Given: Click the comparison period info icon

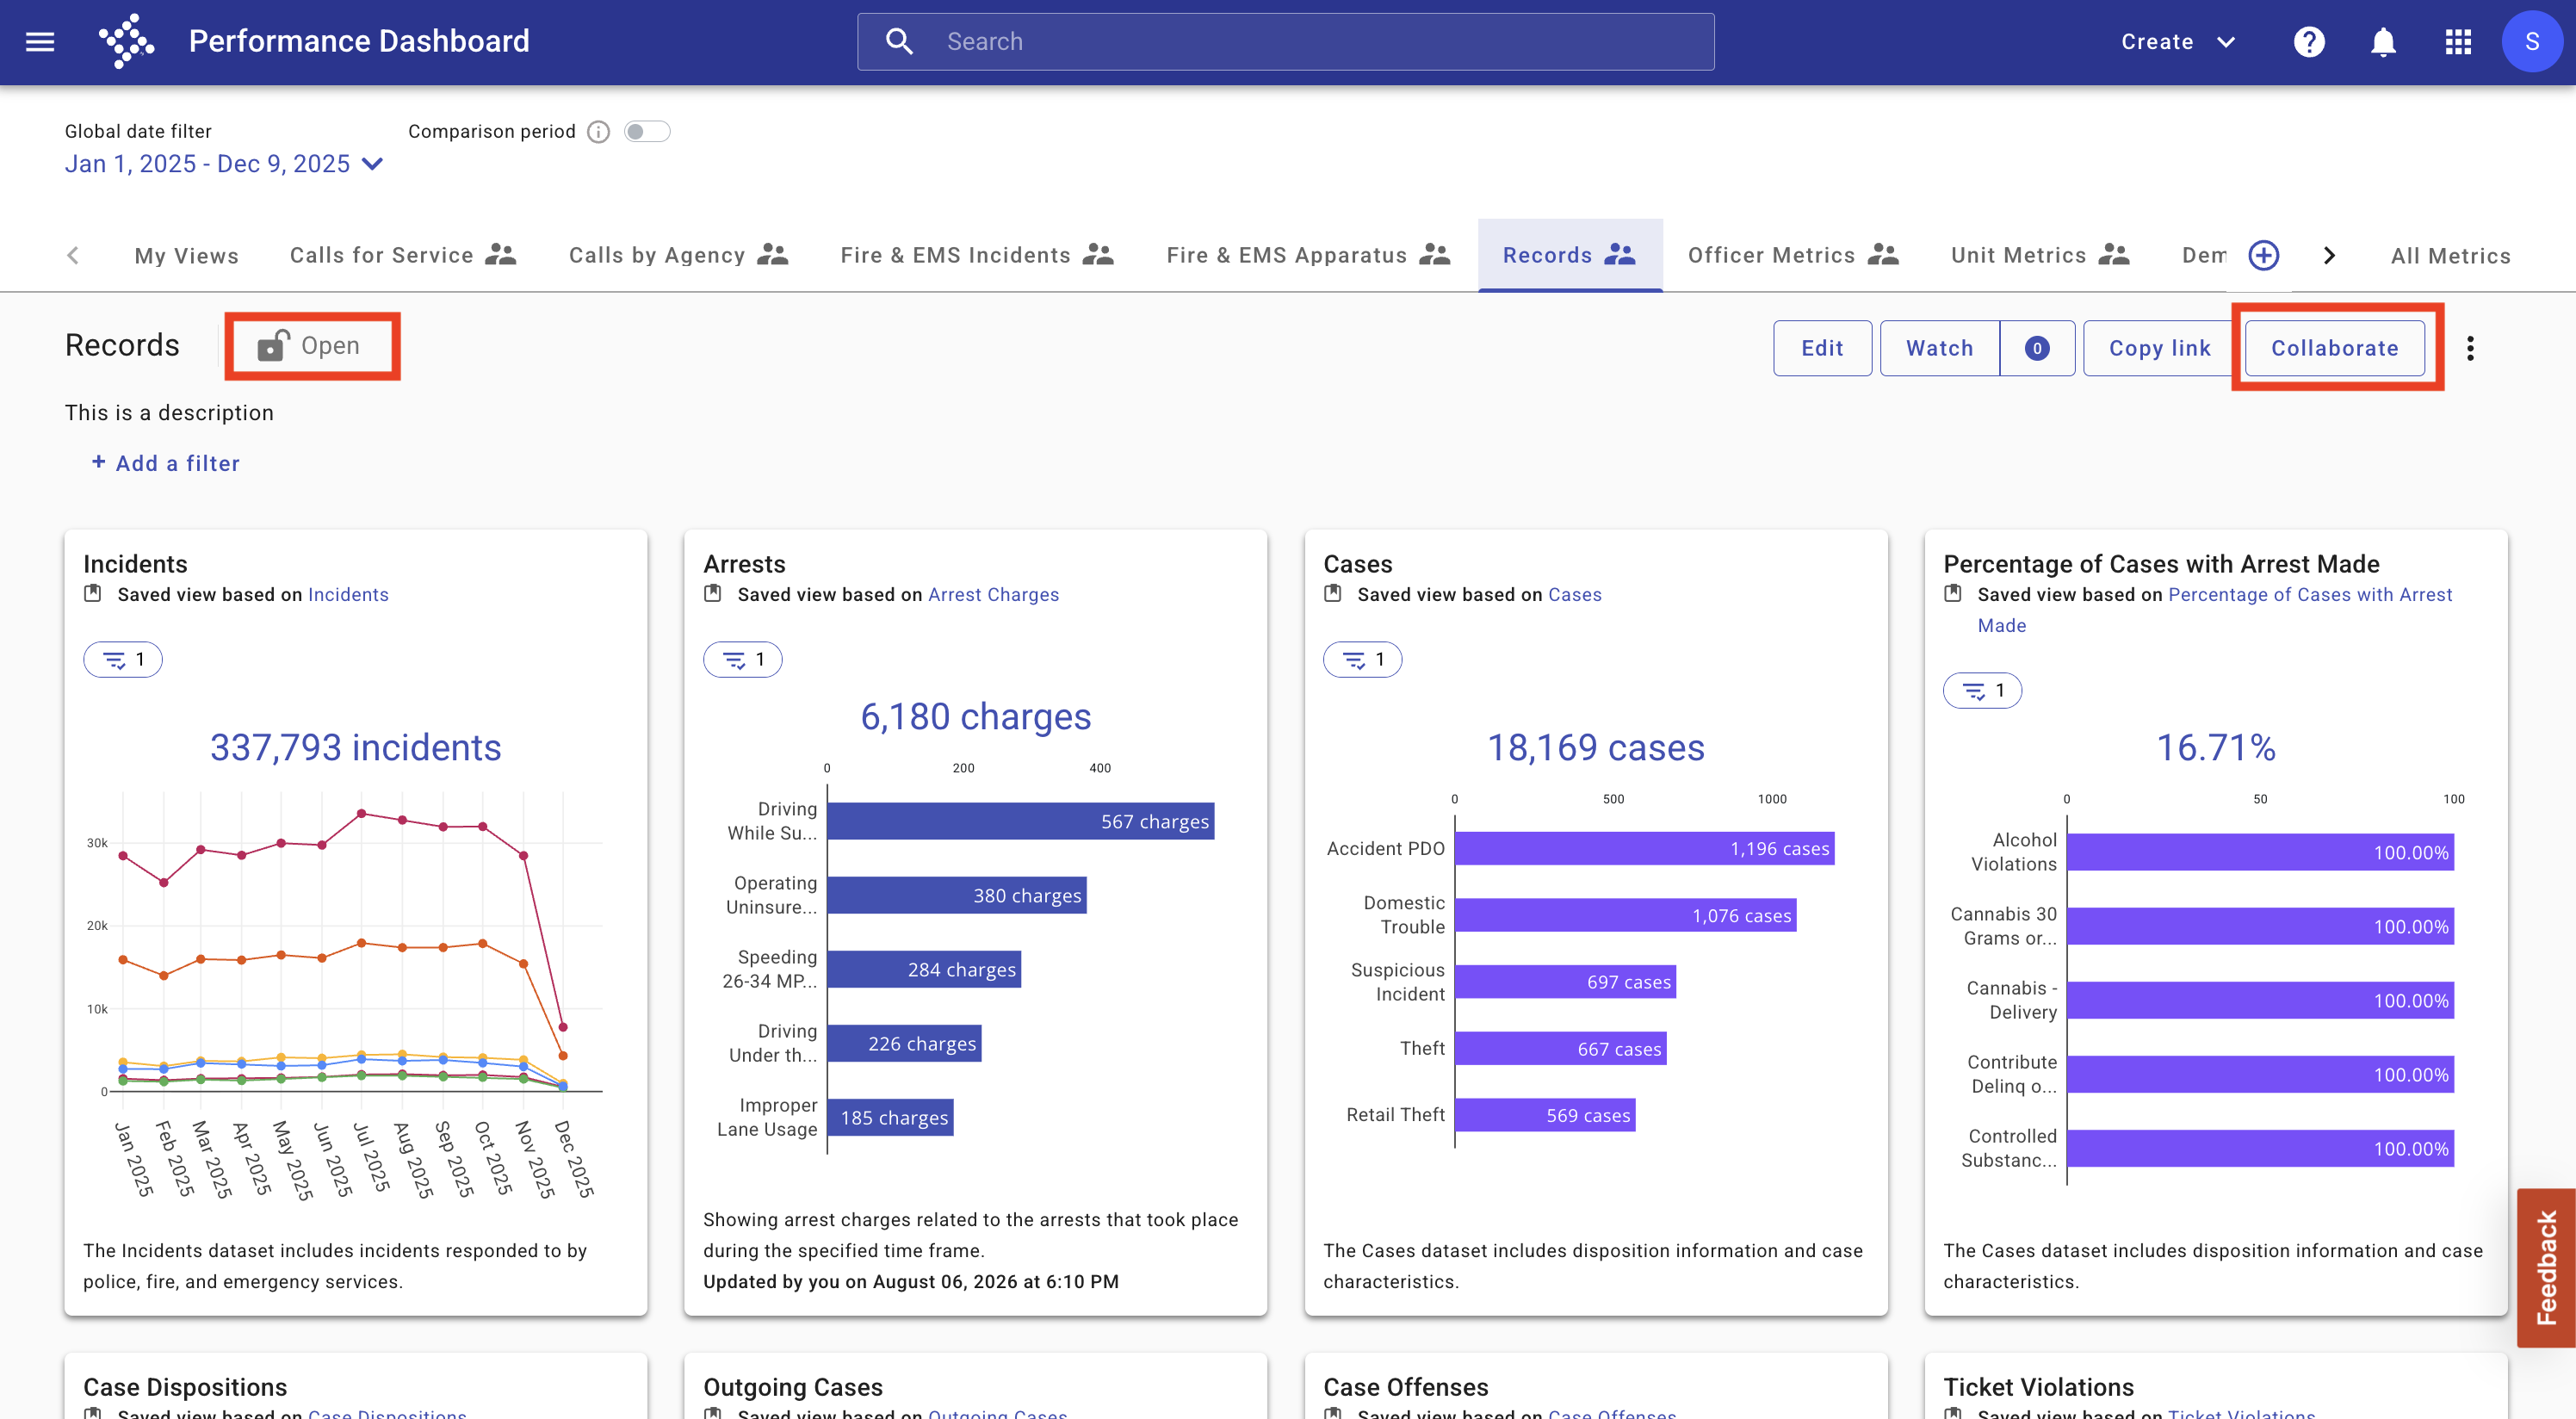Looking at the screenshot, I should click(x=598, y=132).
